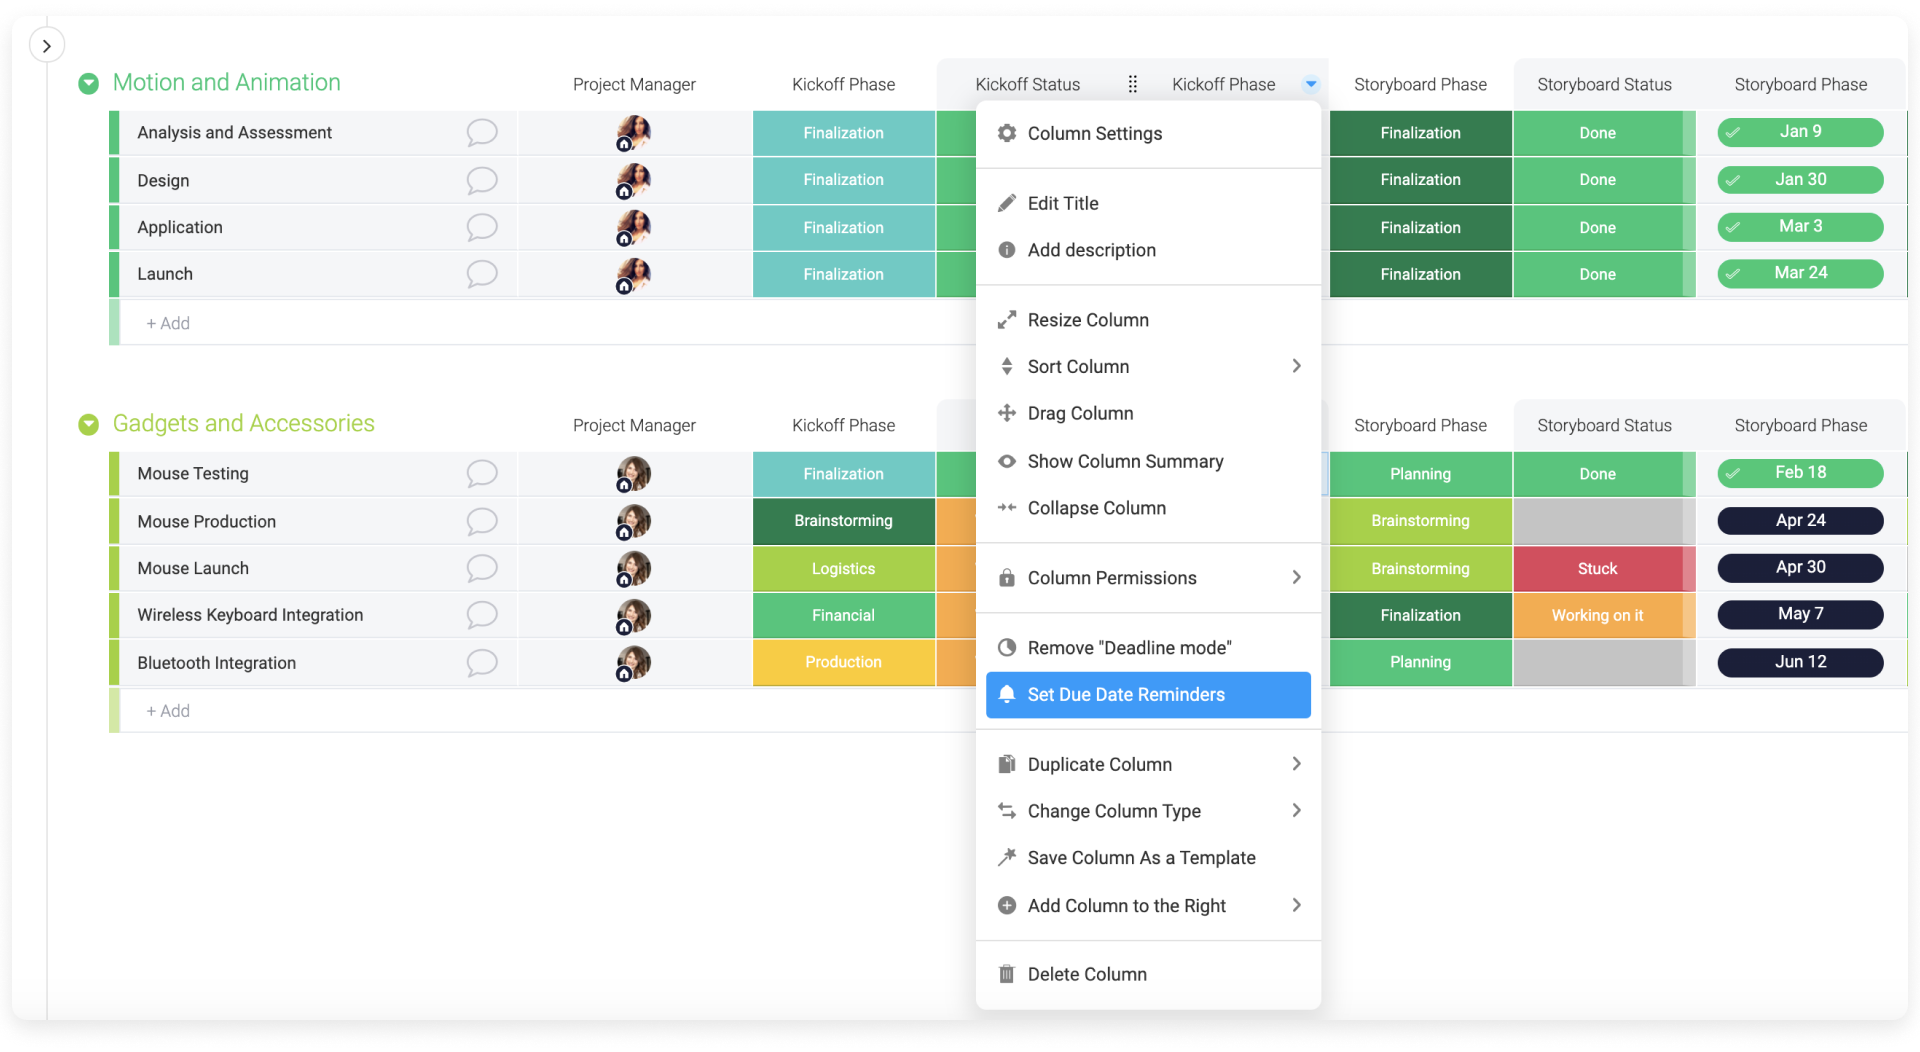Expand the Sort Column submenu
Image resolution: width=1920 pixels, height=1052 pixels.
[1148, 367]
